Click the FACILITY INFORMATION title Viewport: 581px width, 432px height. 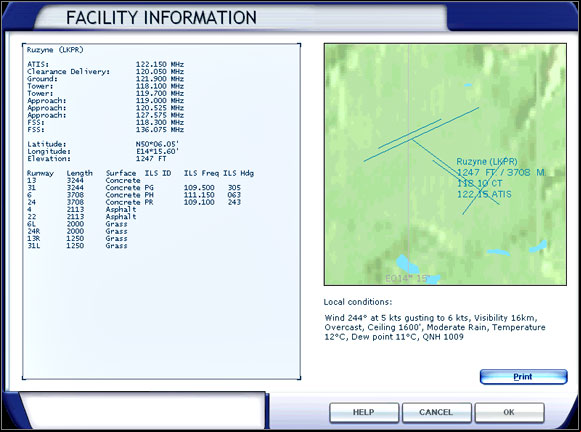coord(161,17)
